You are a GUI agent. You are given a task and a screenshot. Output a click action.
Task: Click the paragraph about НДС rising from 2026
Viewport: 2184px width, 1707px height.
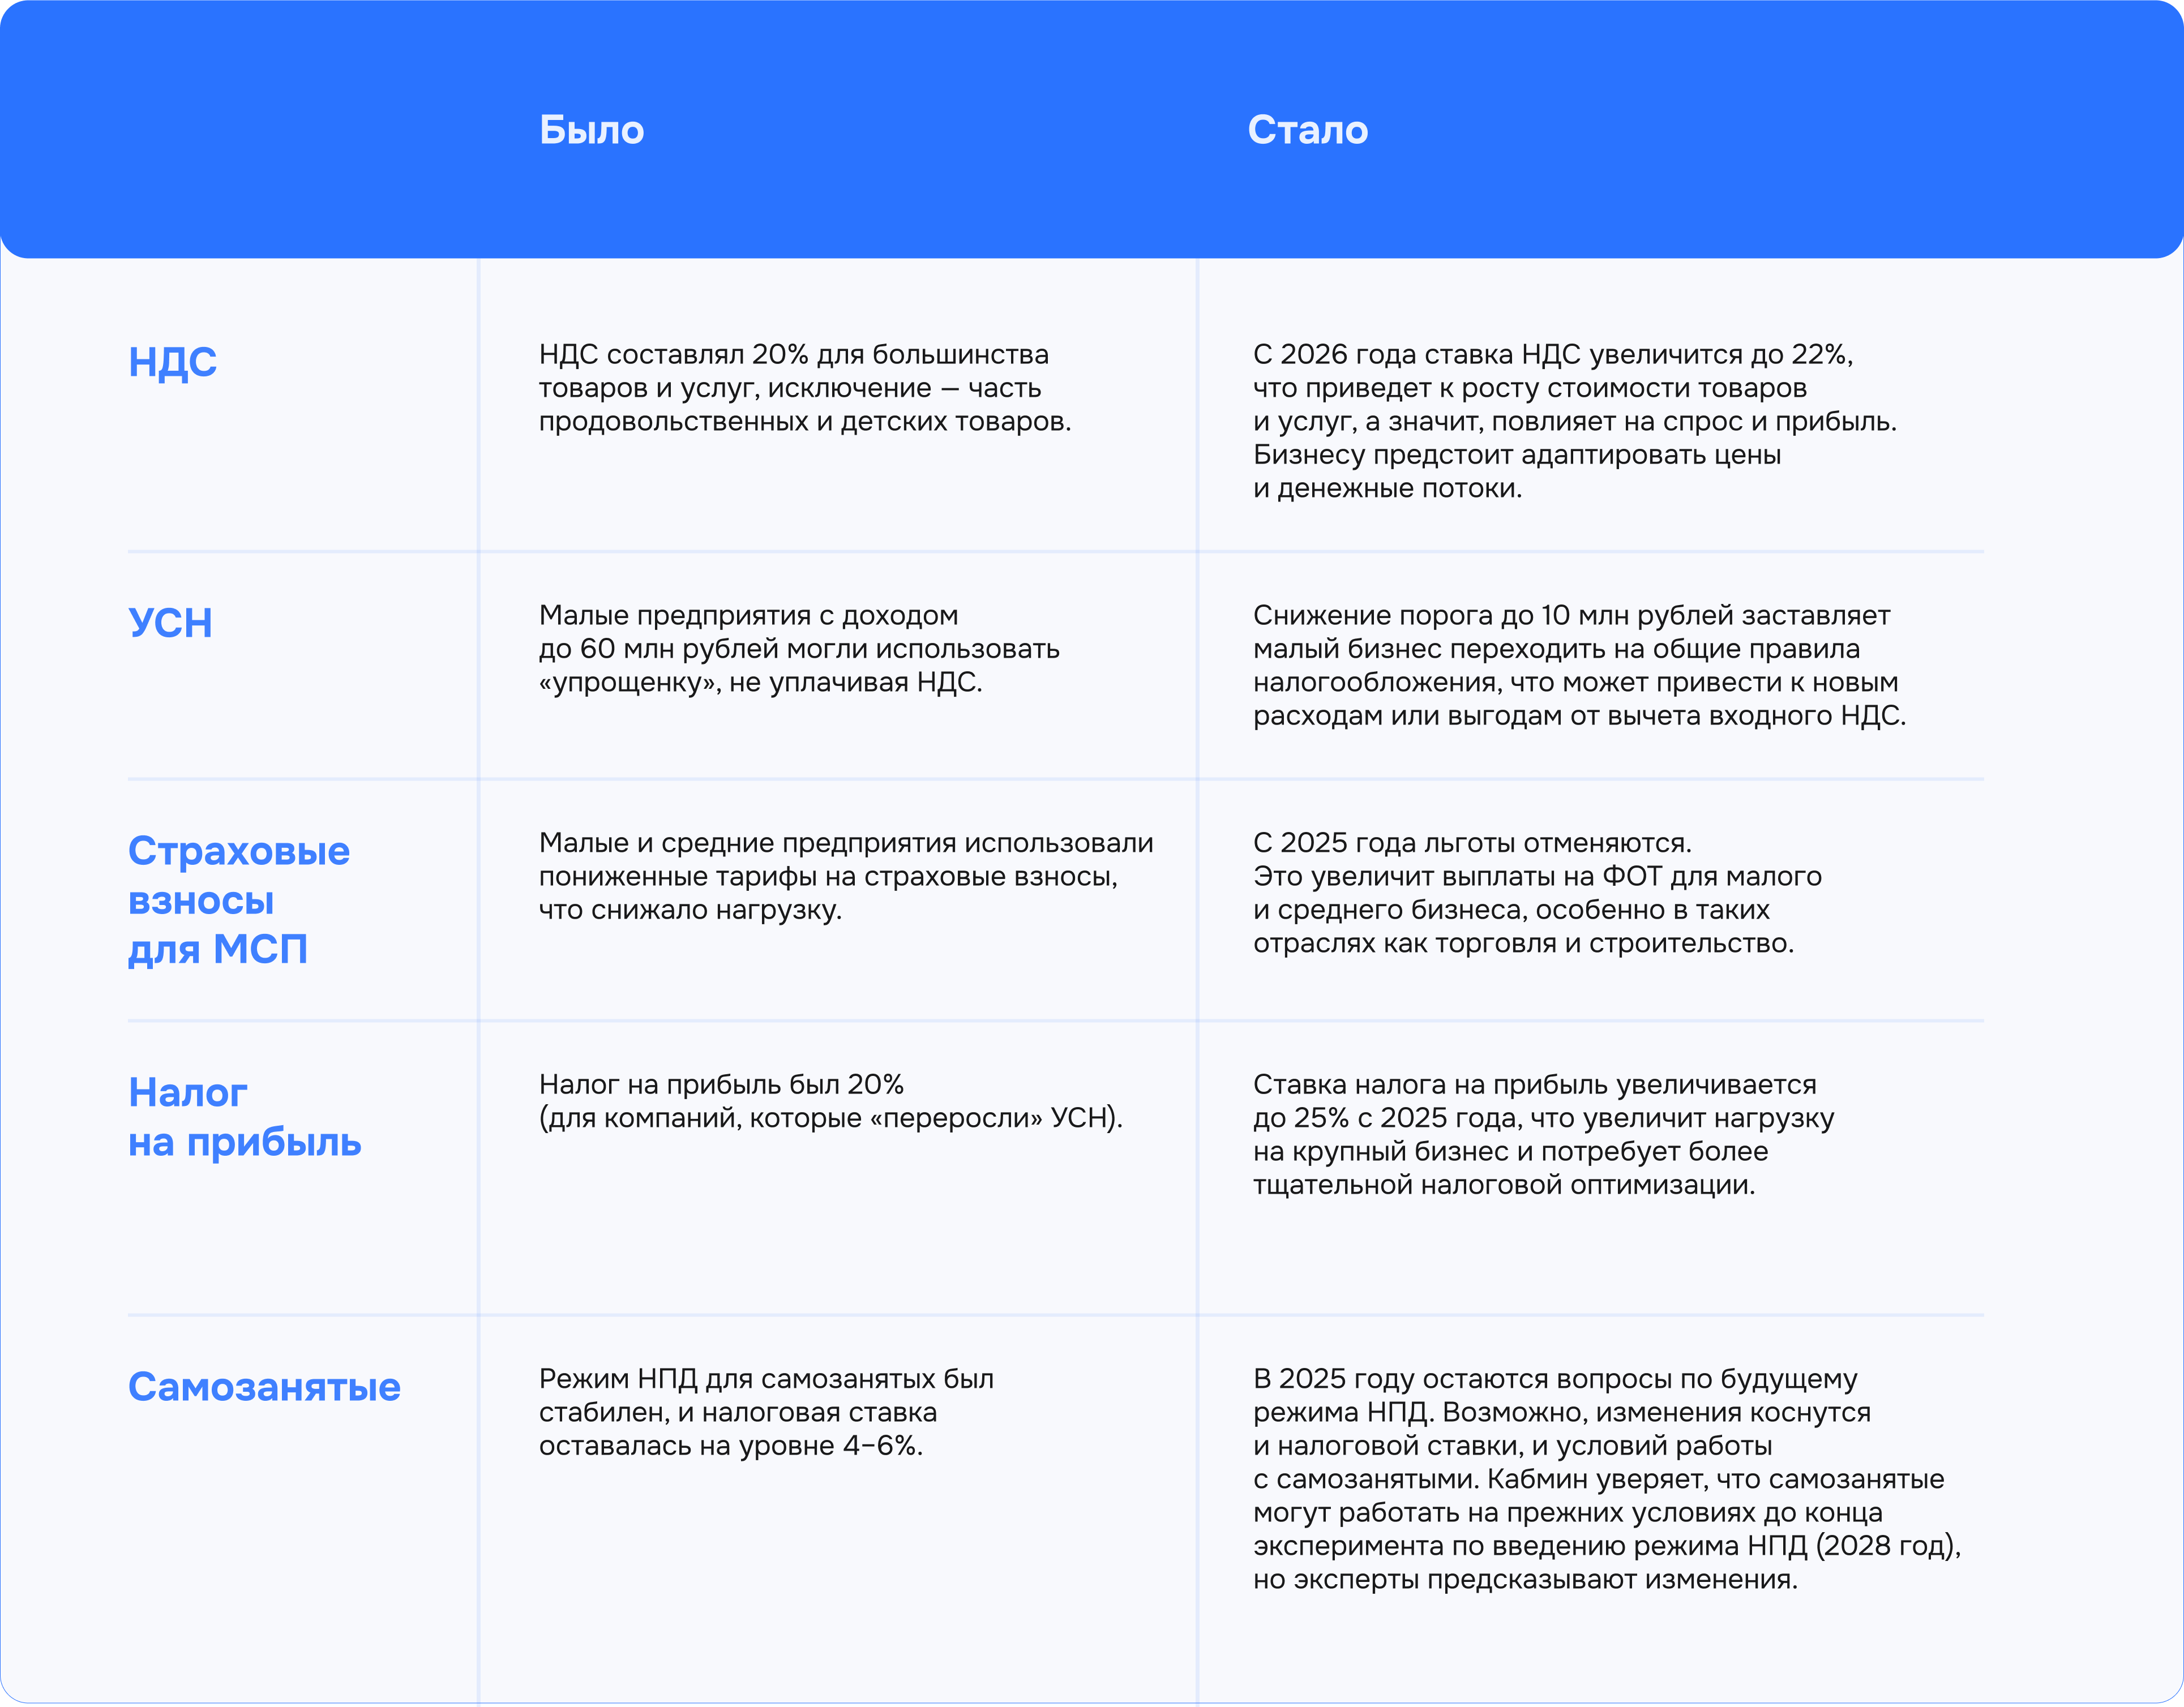(1574, 421)
